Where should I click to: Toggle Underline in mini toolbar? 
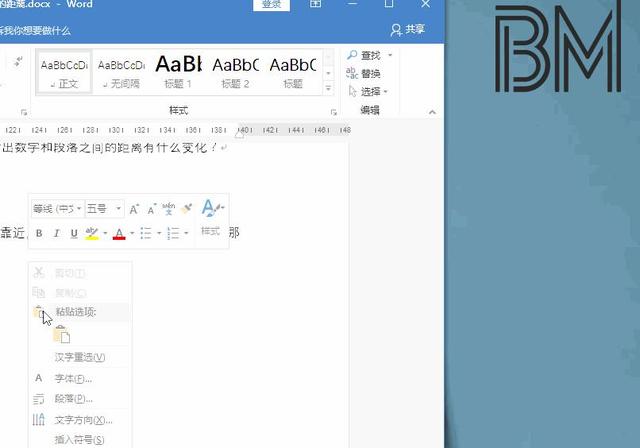tap(74, 233)
